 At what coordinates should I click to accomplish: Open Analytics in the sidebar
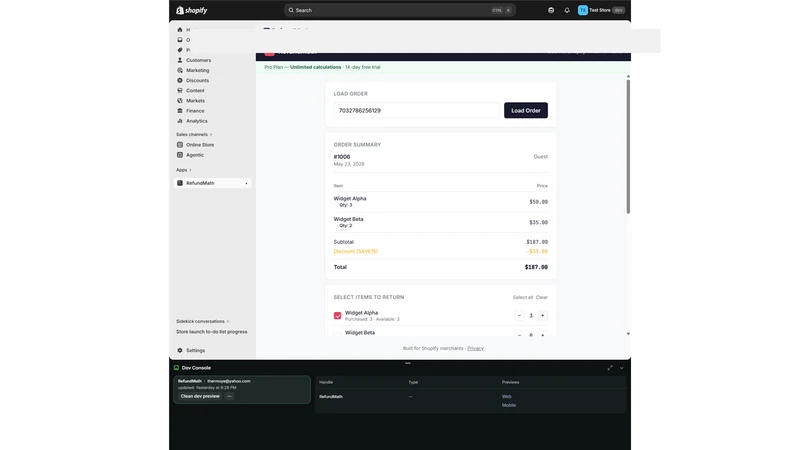click(197, 121)
